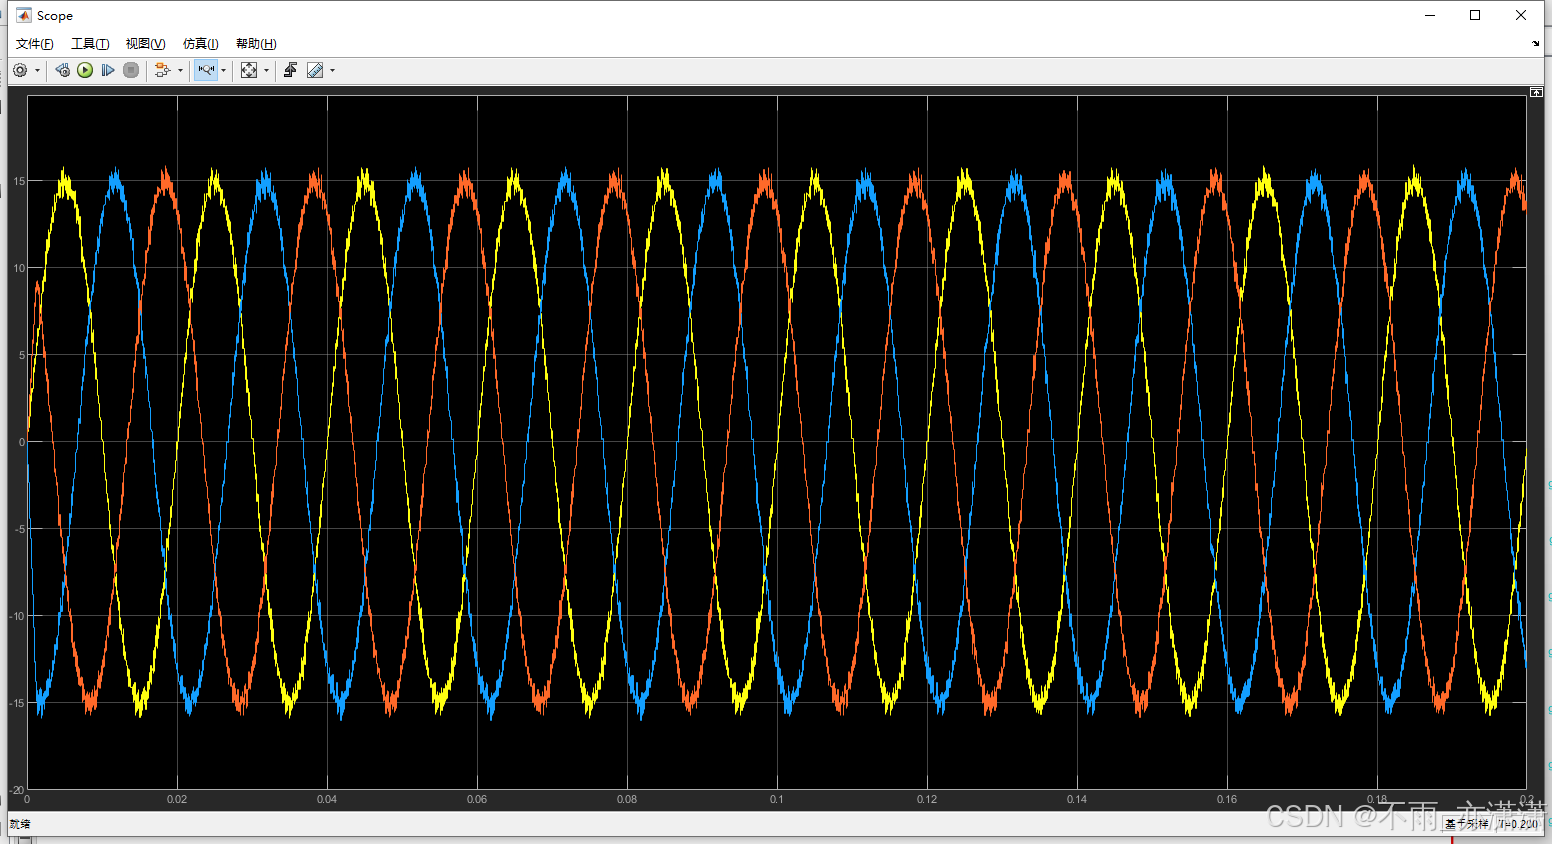Maximize the plot display area arrow
Screen dimensions: 1552x844
(x=1536, y=91)
